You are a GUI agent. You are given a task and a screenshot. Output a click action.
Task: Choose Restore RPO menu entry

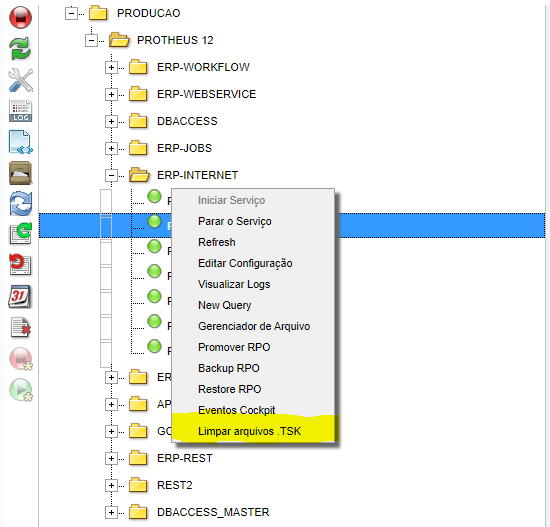(x=253, y=389)
